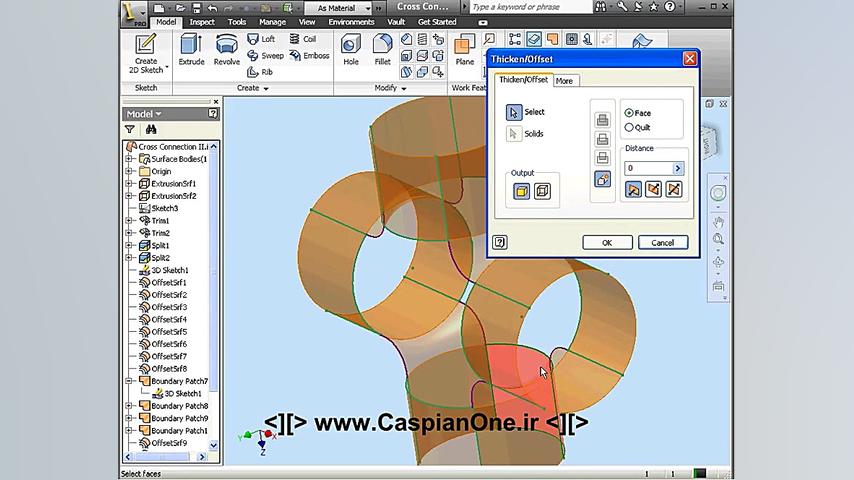The height and width of the screenshot is (480, 854).
Task: Click the filter funnel icon in Model browser
Action: click(130, 129)
